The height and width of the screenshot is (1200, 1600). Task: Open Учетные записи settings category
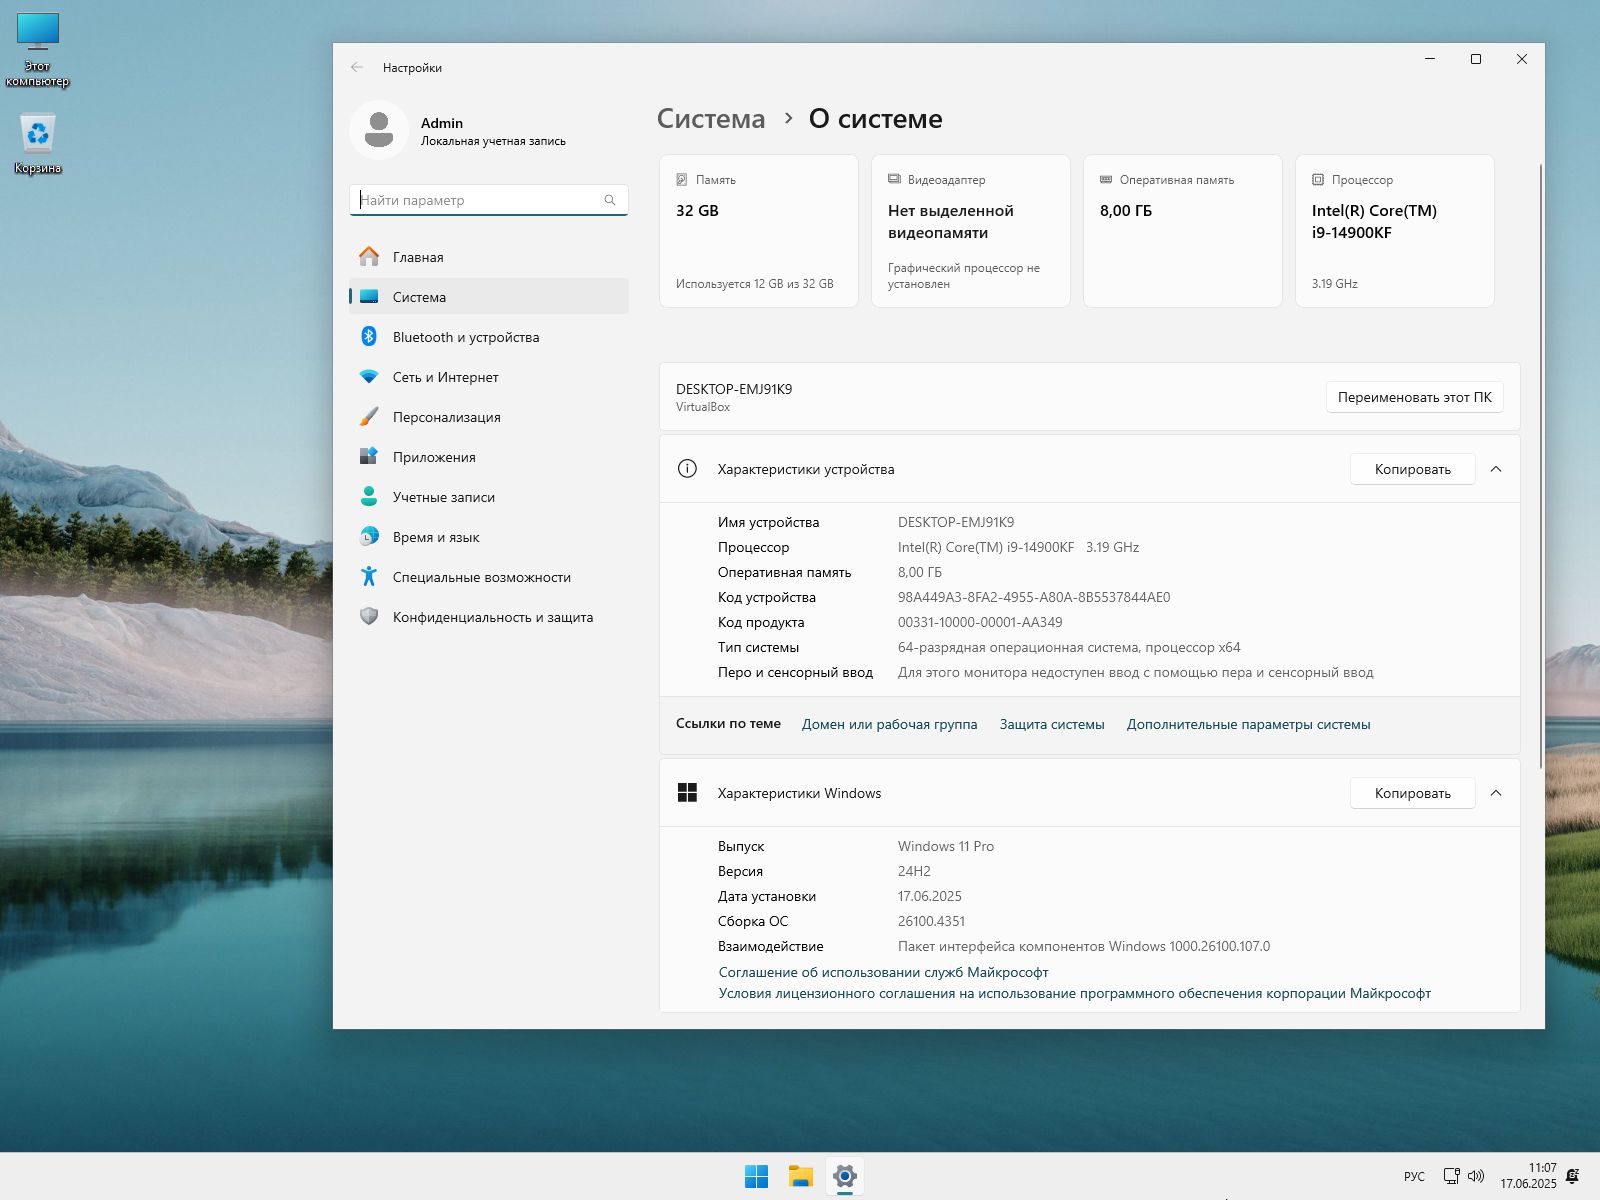(x=489, y=497)
